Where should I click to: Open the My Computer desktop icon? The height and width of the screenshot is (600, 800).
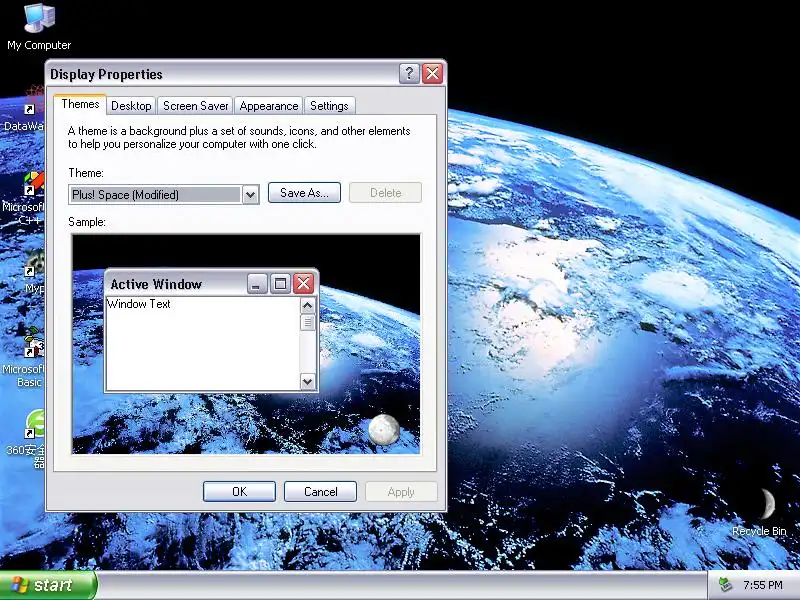(39, 27)
